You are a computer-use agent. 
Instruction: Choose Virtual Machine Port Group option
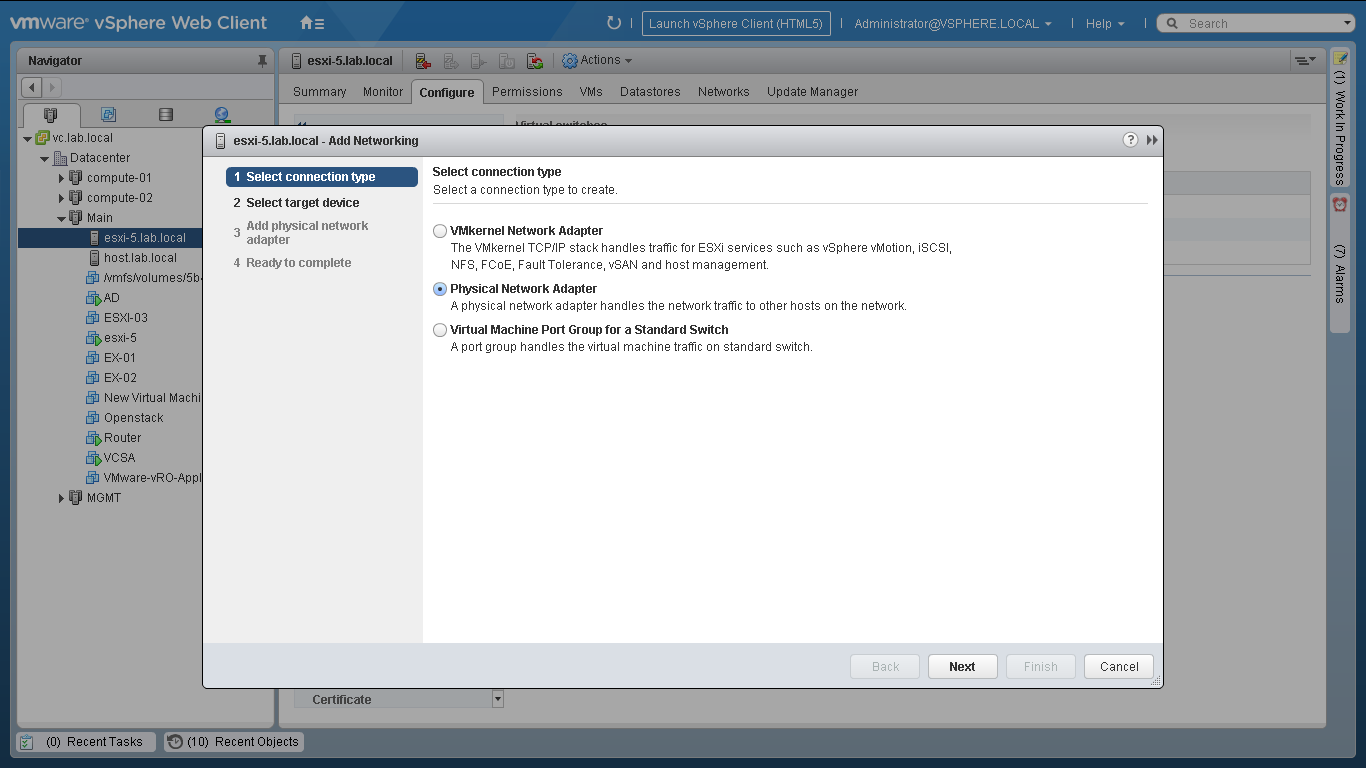click(x=440, y=330)
